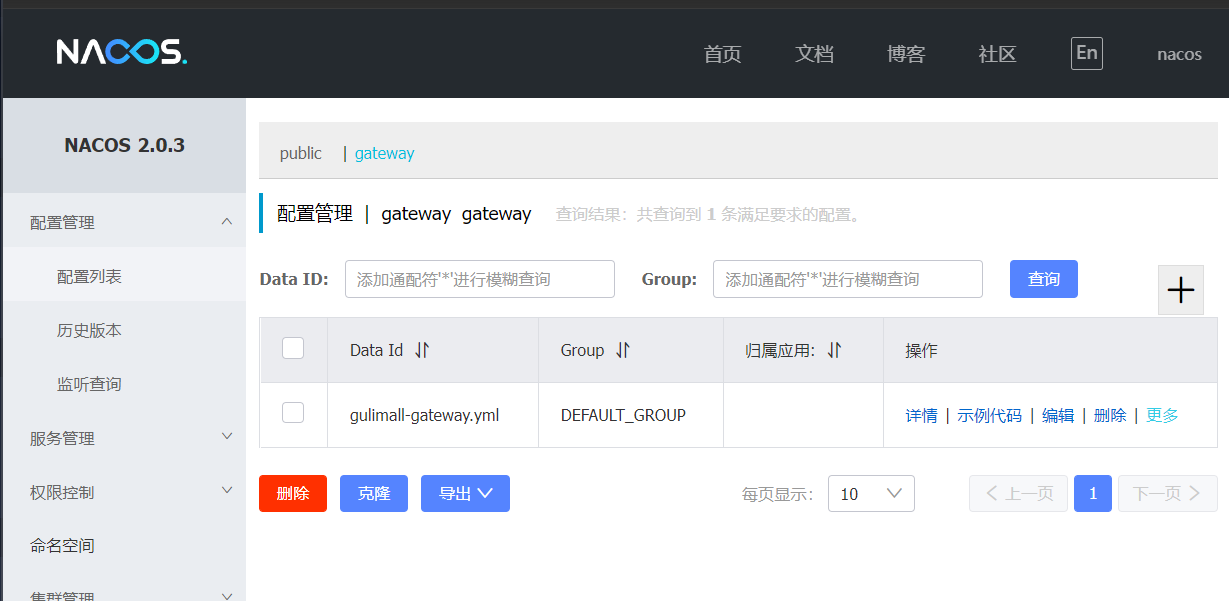
Task: Click the 查询 search button
Action: (x=1044, y=279)
